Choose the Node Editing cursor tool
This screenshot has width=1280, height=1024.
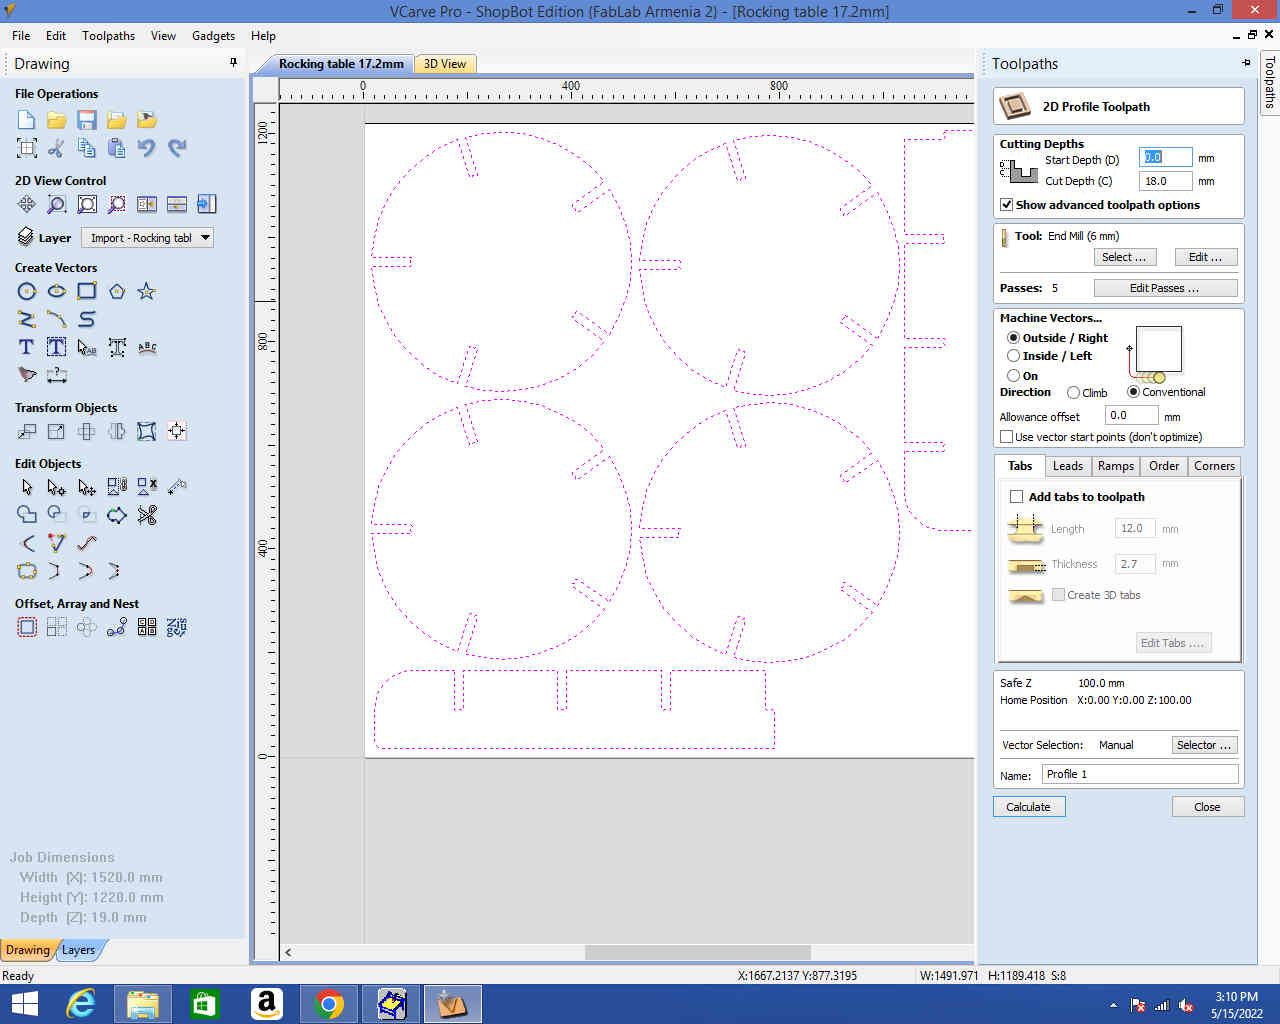(x=57, y=487)
